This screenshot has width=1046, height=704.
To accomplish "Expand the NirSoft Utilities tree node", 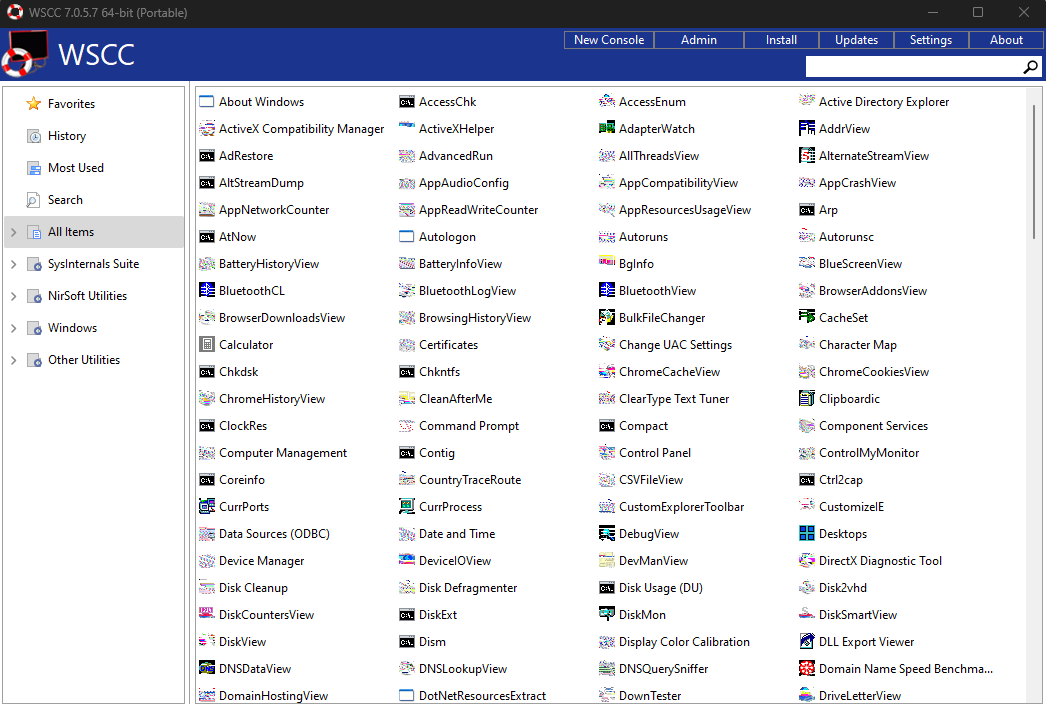I will click(x=13, y=296).
